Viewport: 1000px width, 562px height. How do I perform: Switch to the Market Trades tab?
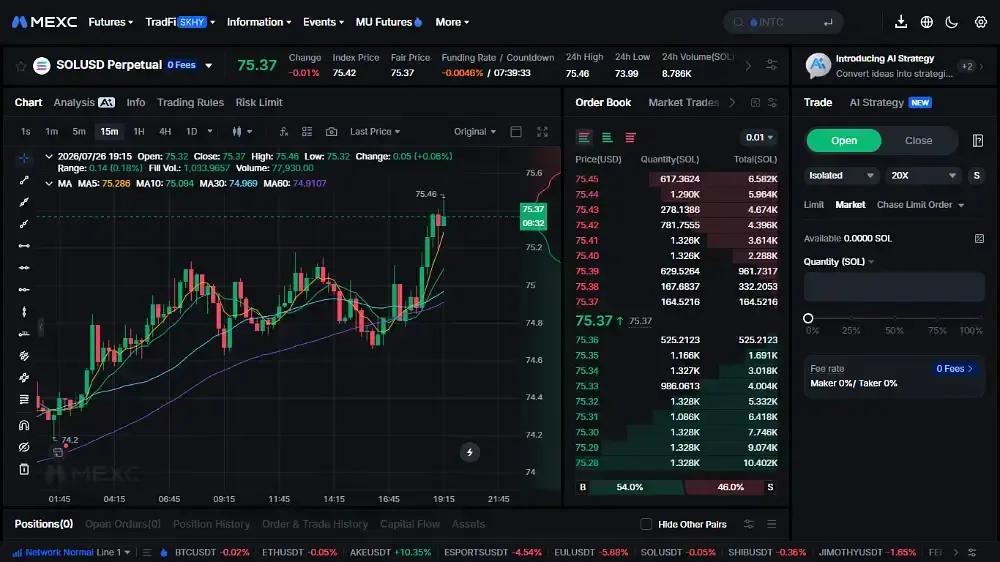[683, 103]
